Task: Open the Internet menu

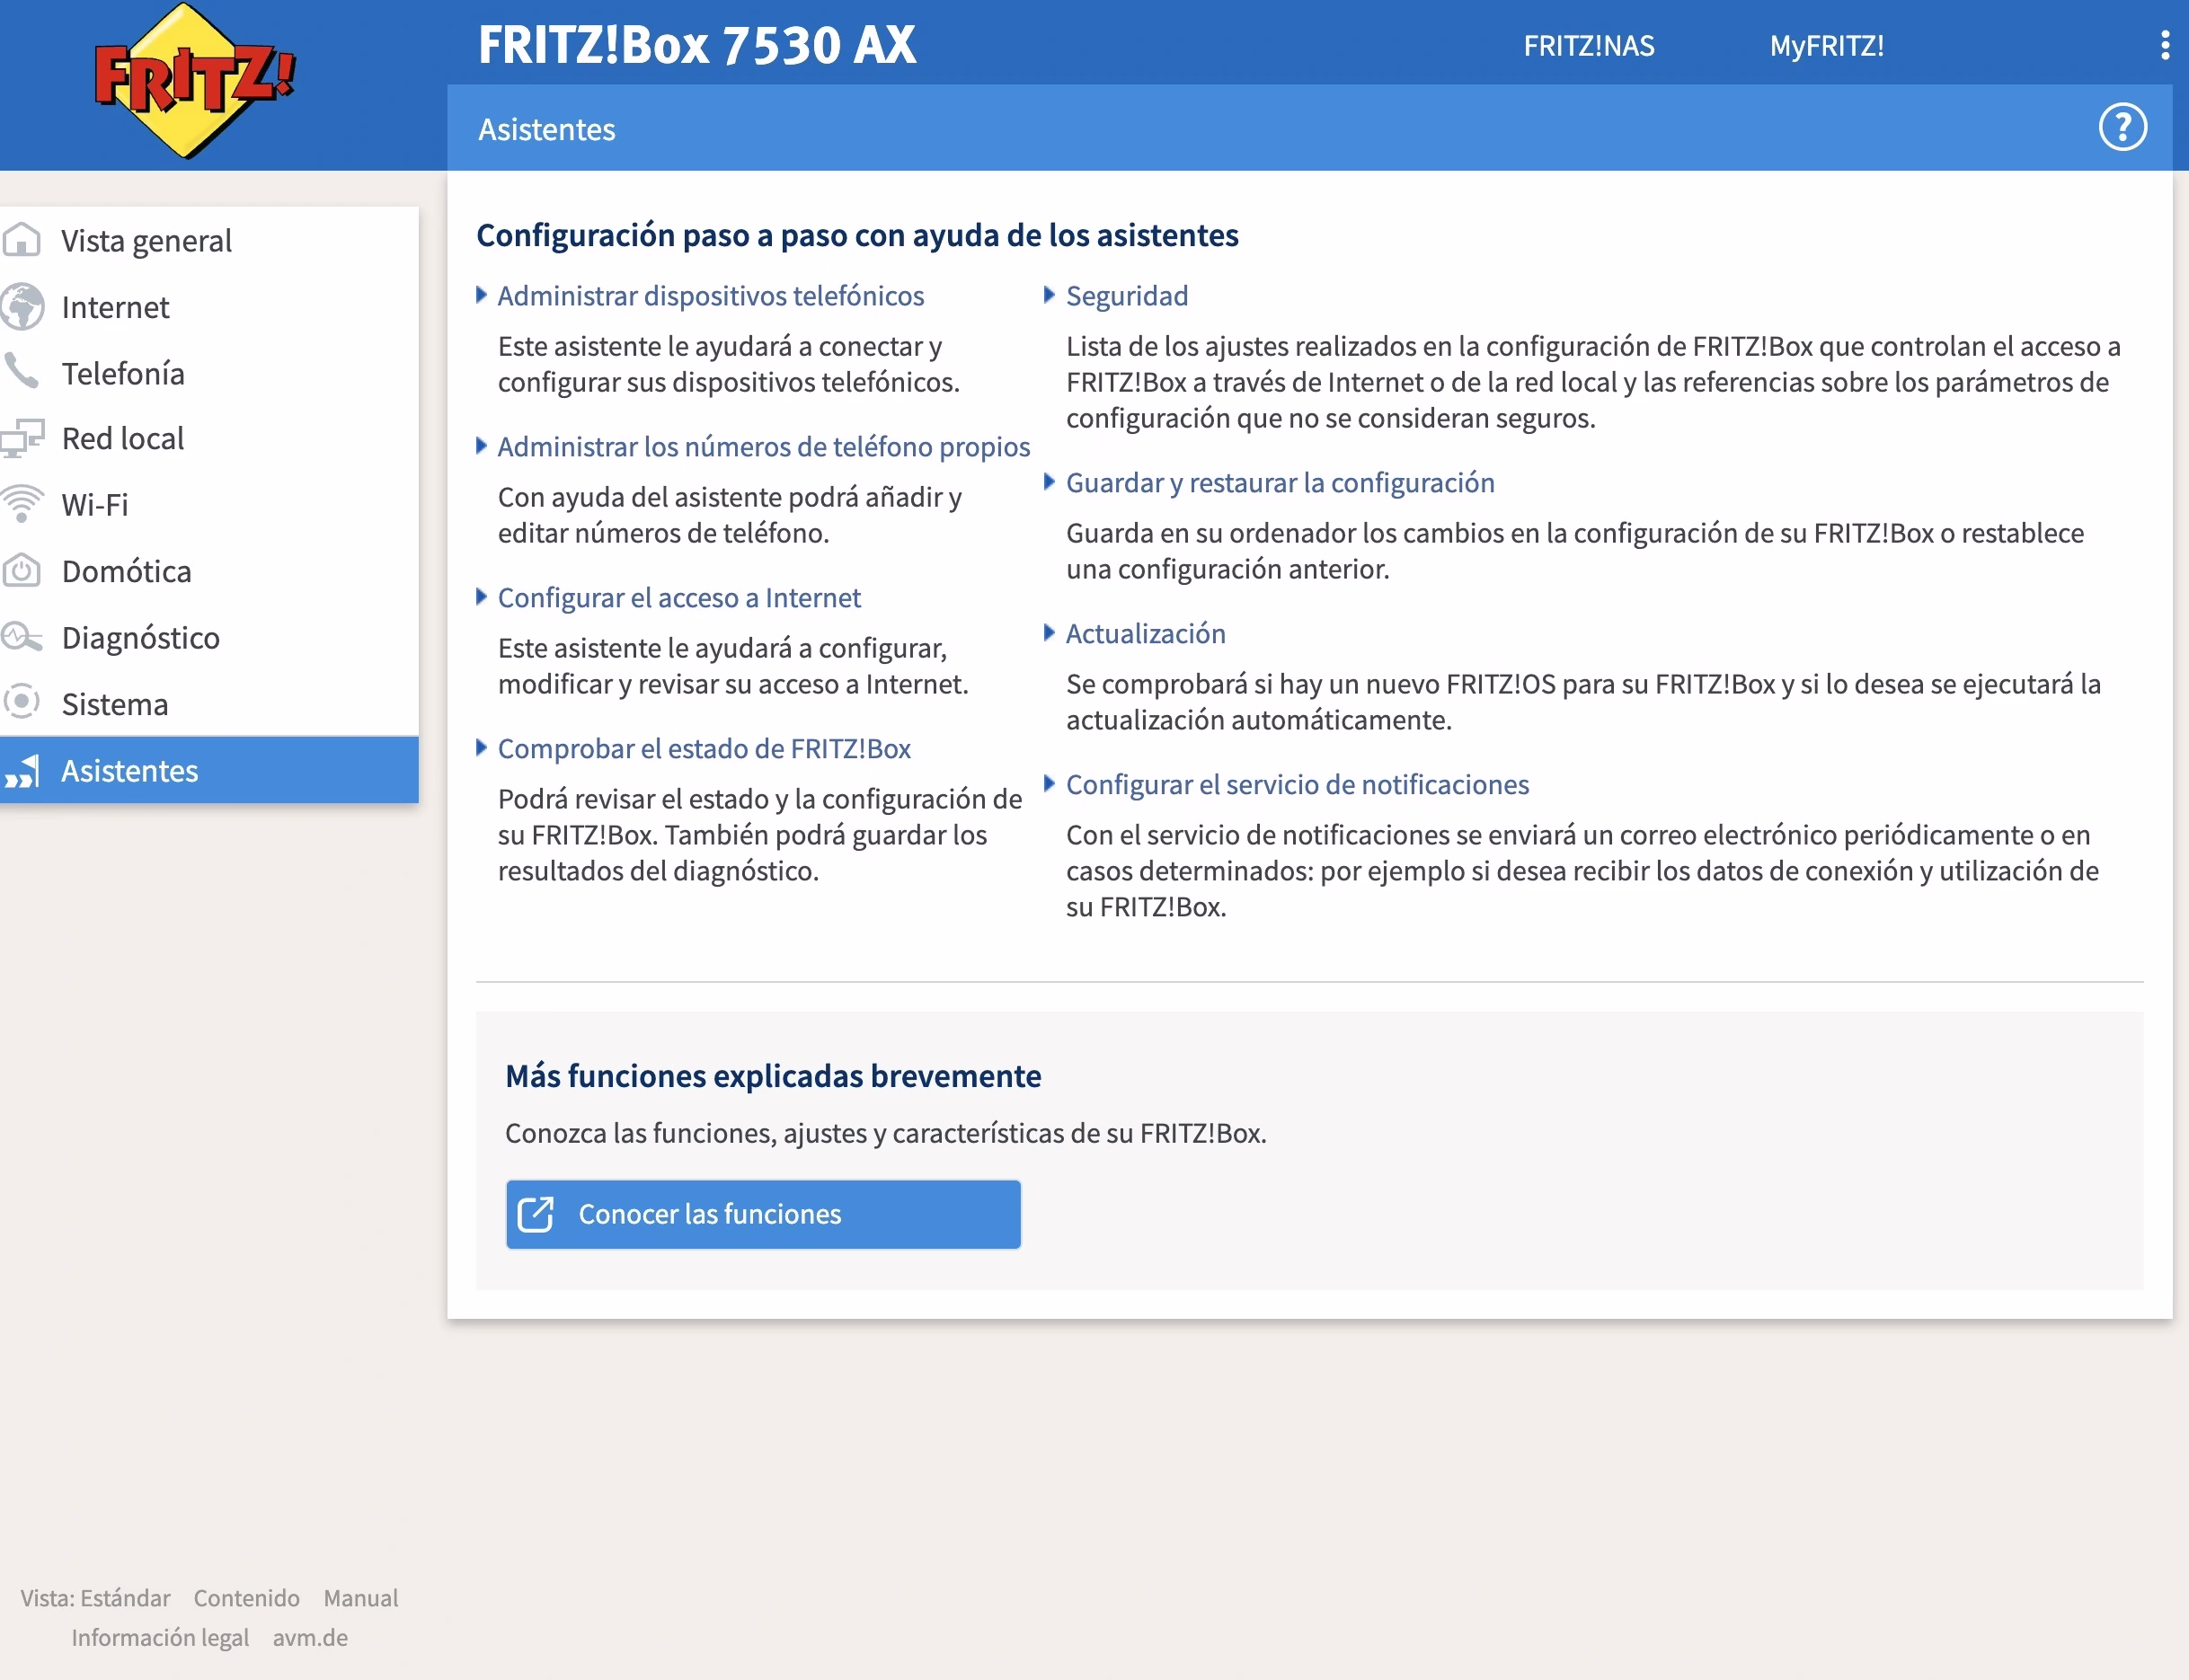Action: (x=209, y=306)
